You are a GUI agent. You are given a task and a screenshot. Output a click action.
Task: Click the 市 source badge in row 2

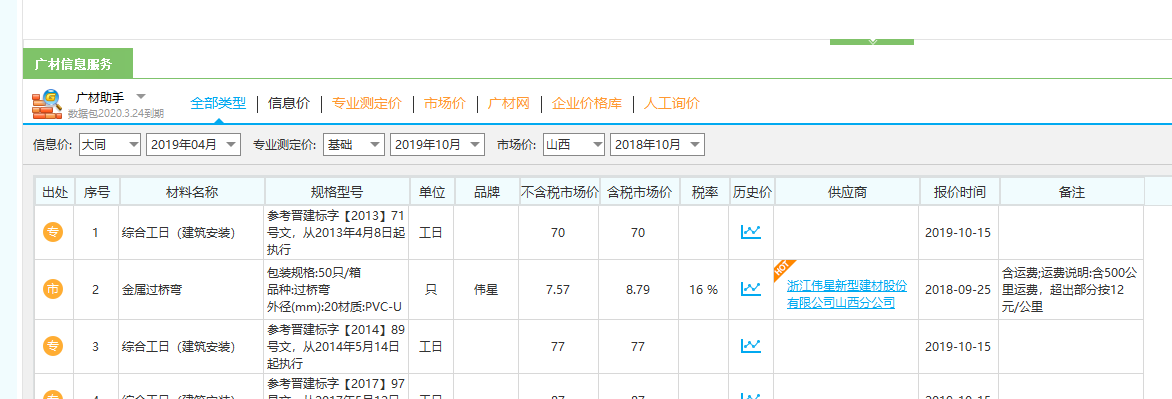[x=53, y=289]
